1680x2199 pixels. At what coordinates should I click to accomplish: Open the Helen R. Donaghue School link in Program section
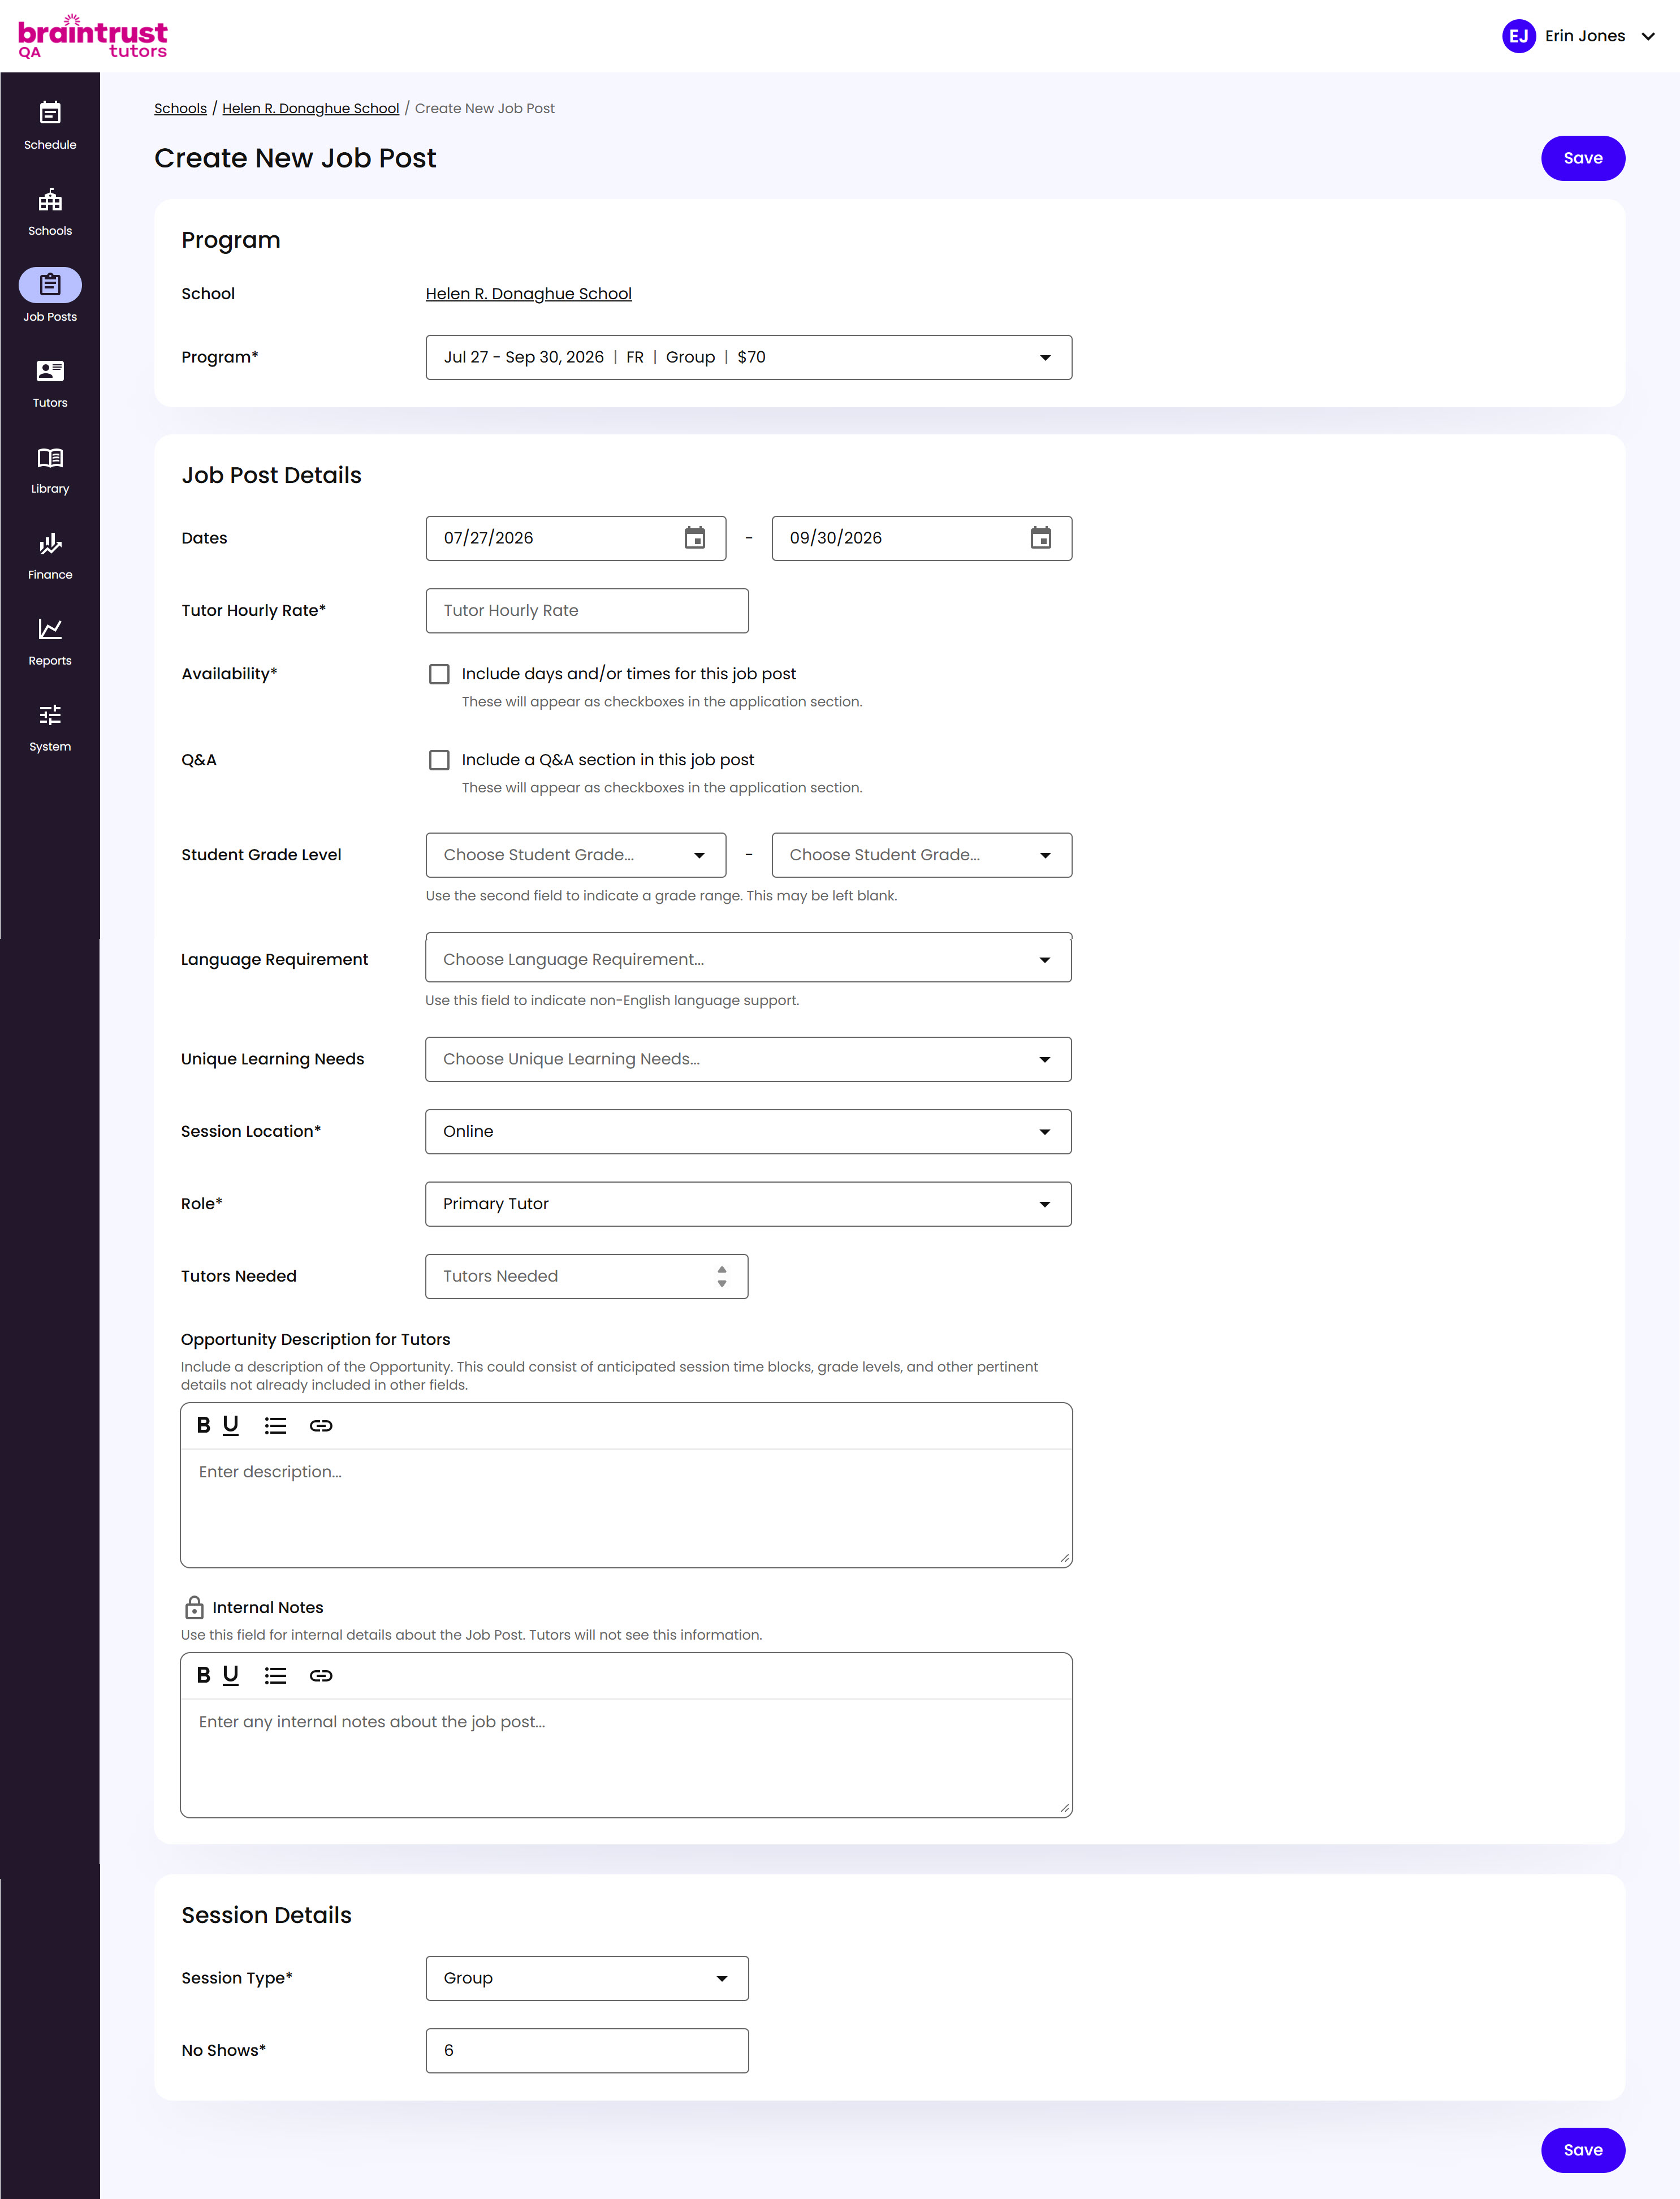[528, 294]
